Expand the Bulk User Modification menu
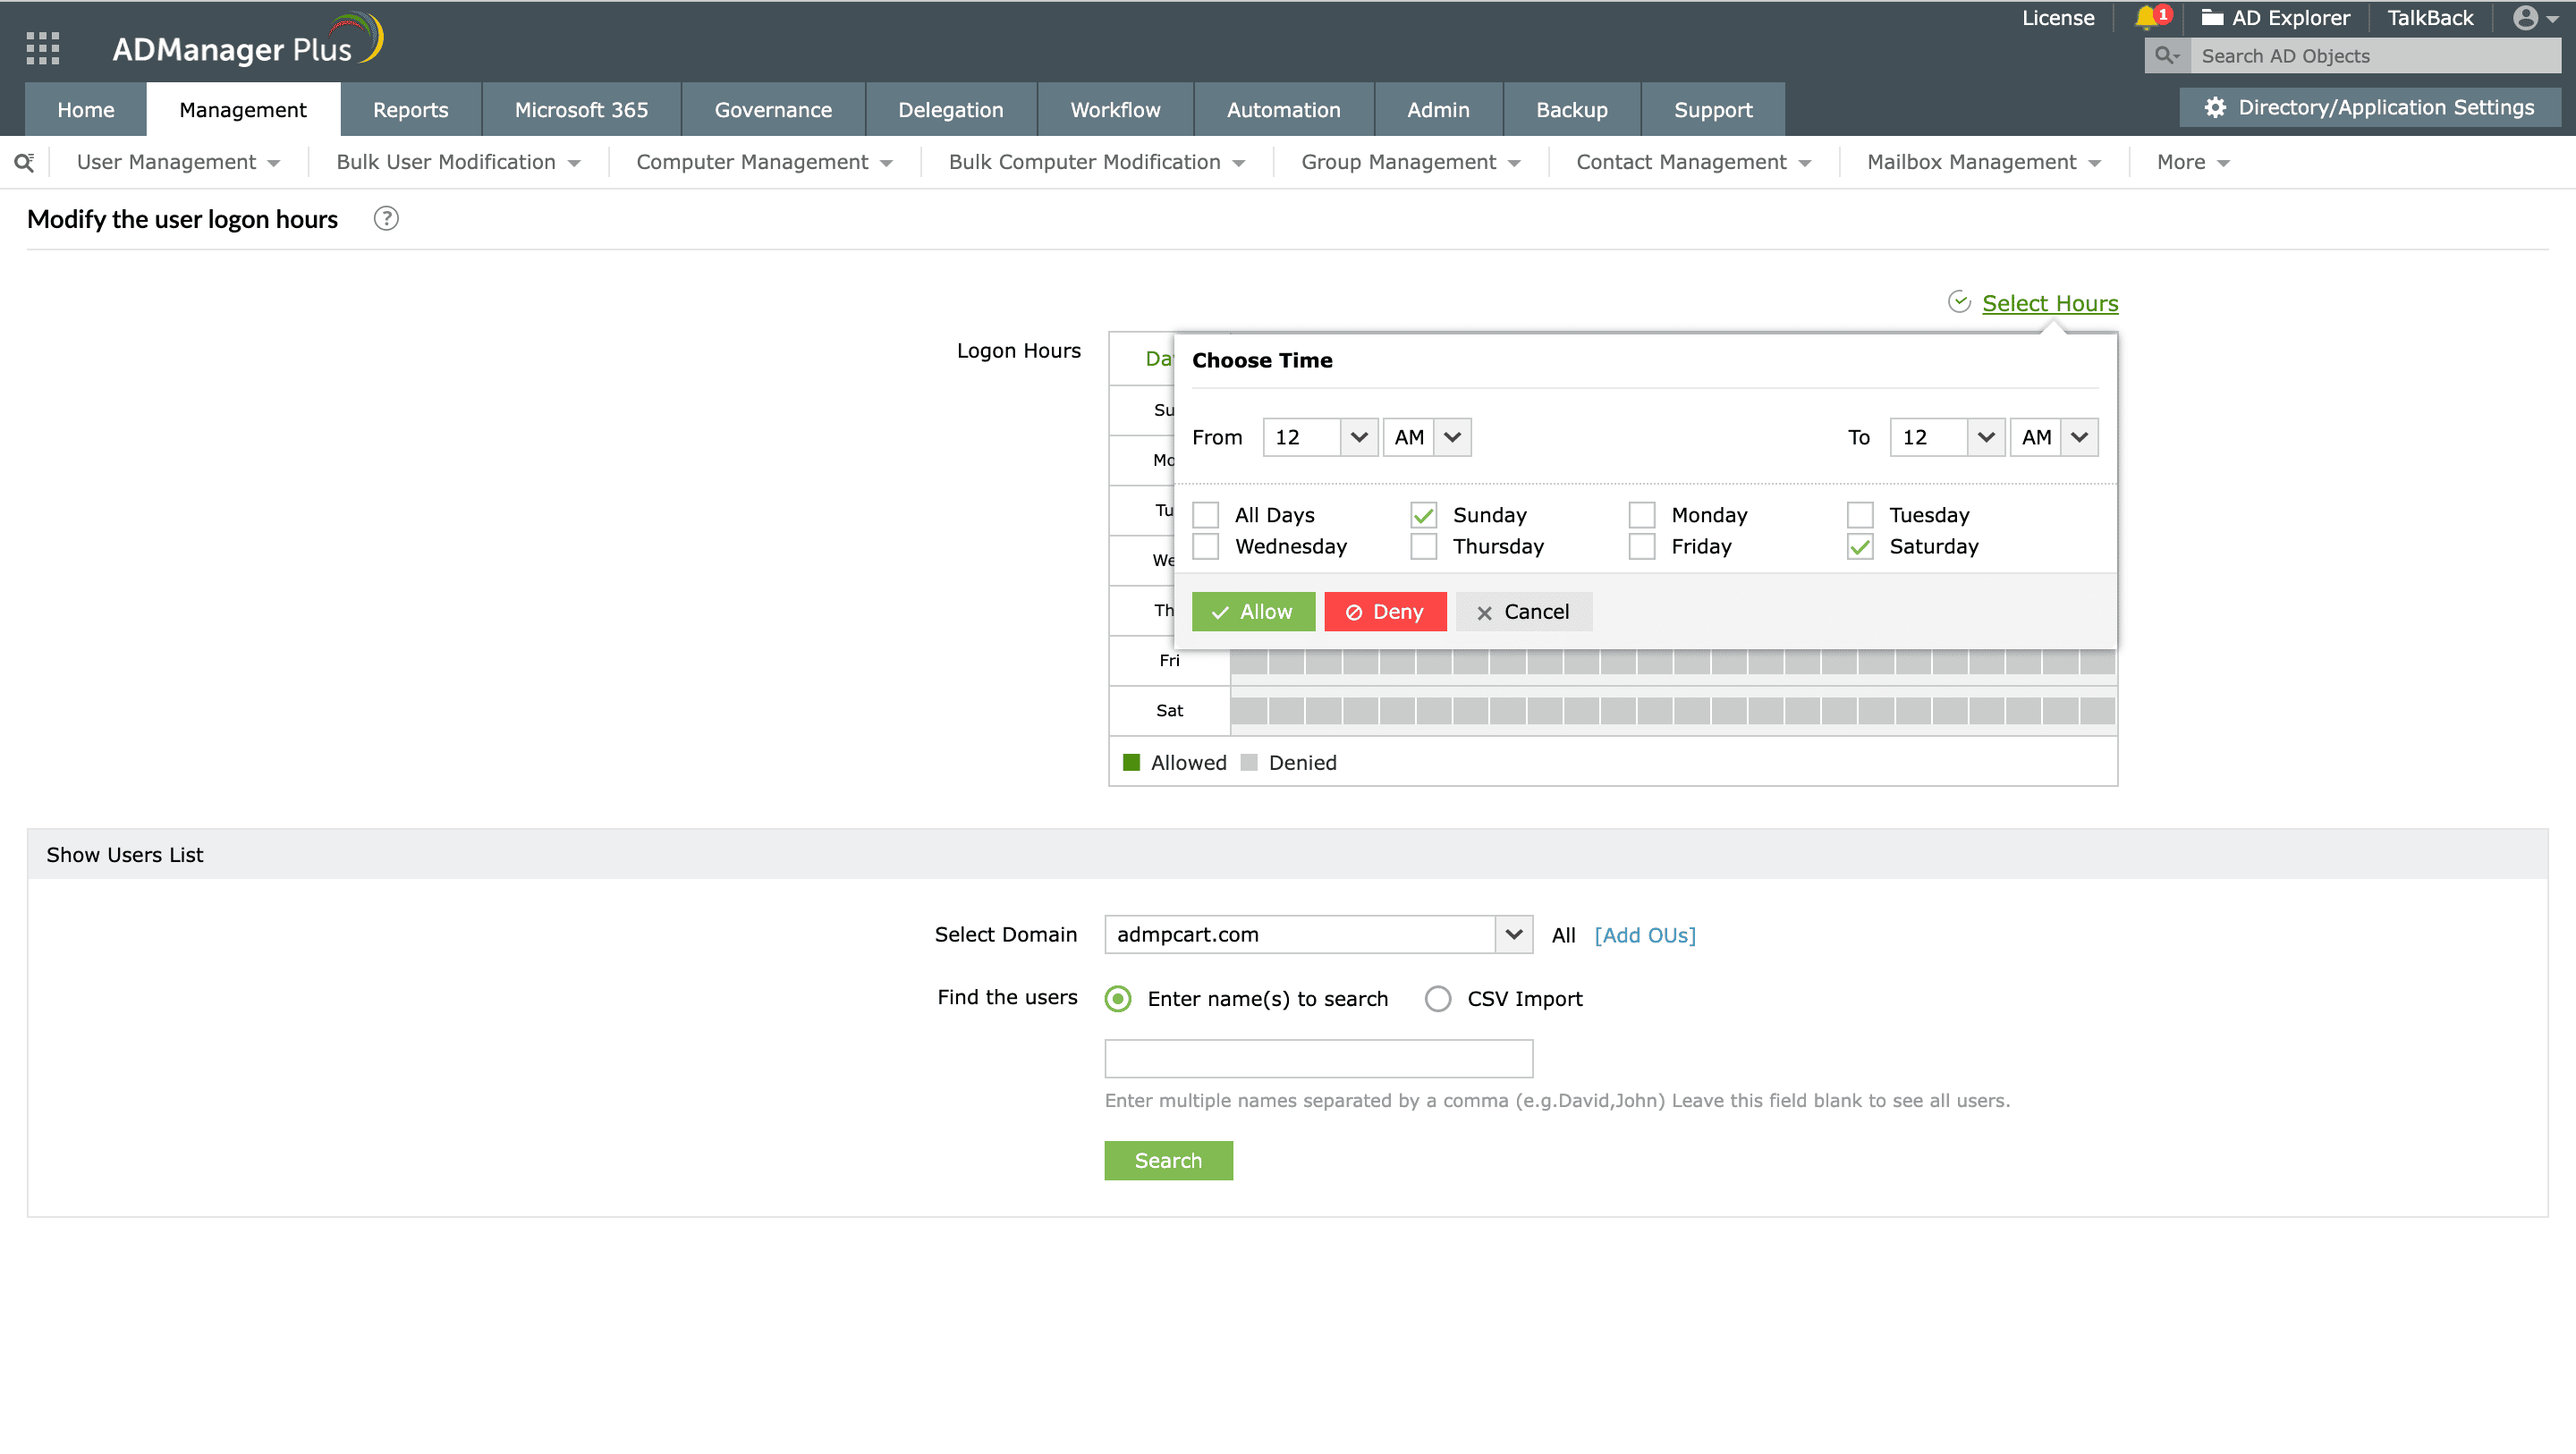Screen dimensions: 2576x1454 [x=458, y=162]
